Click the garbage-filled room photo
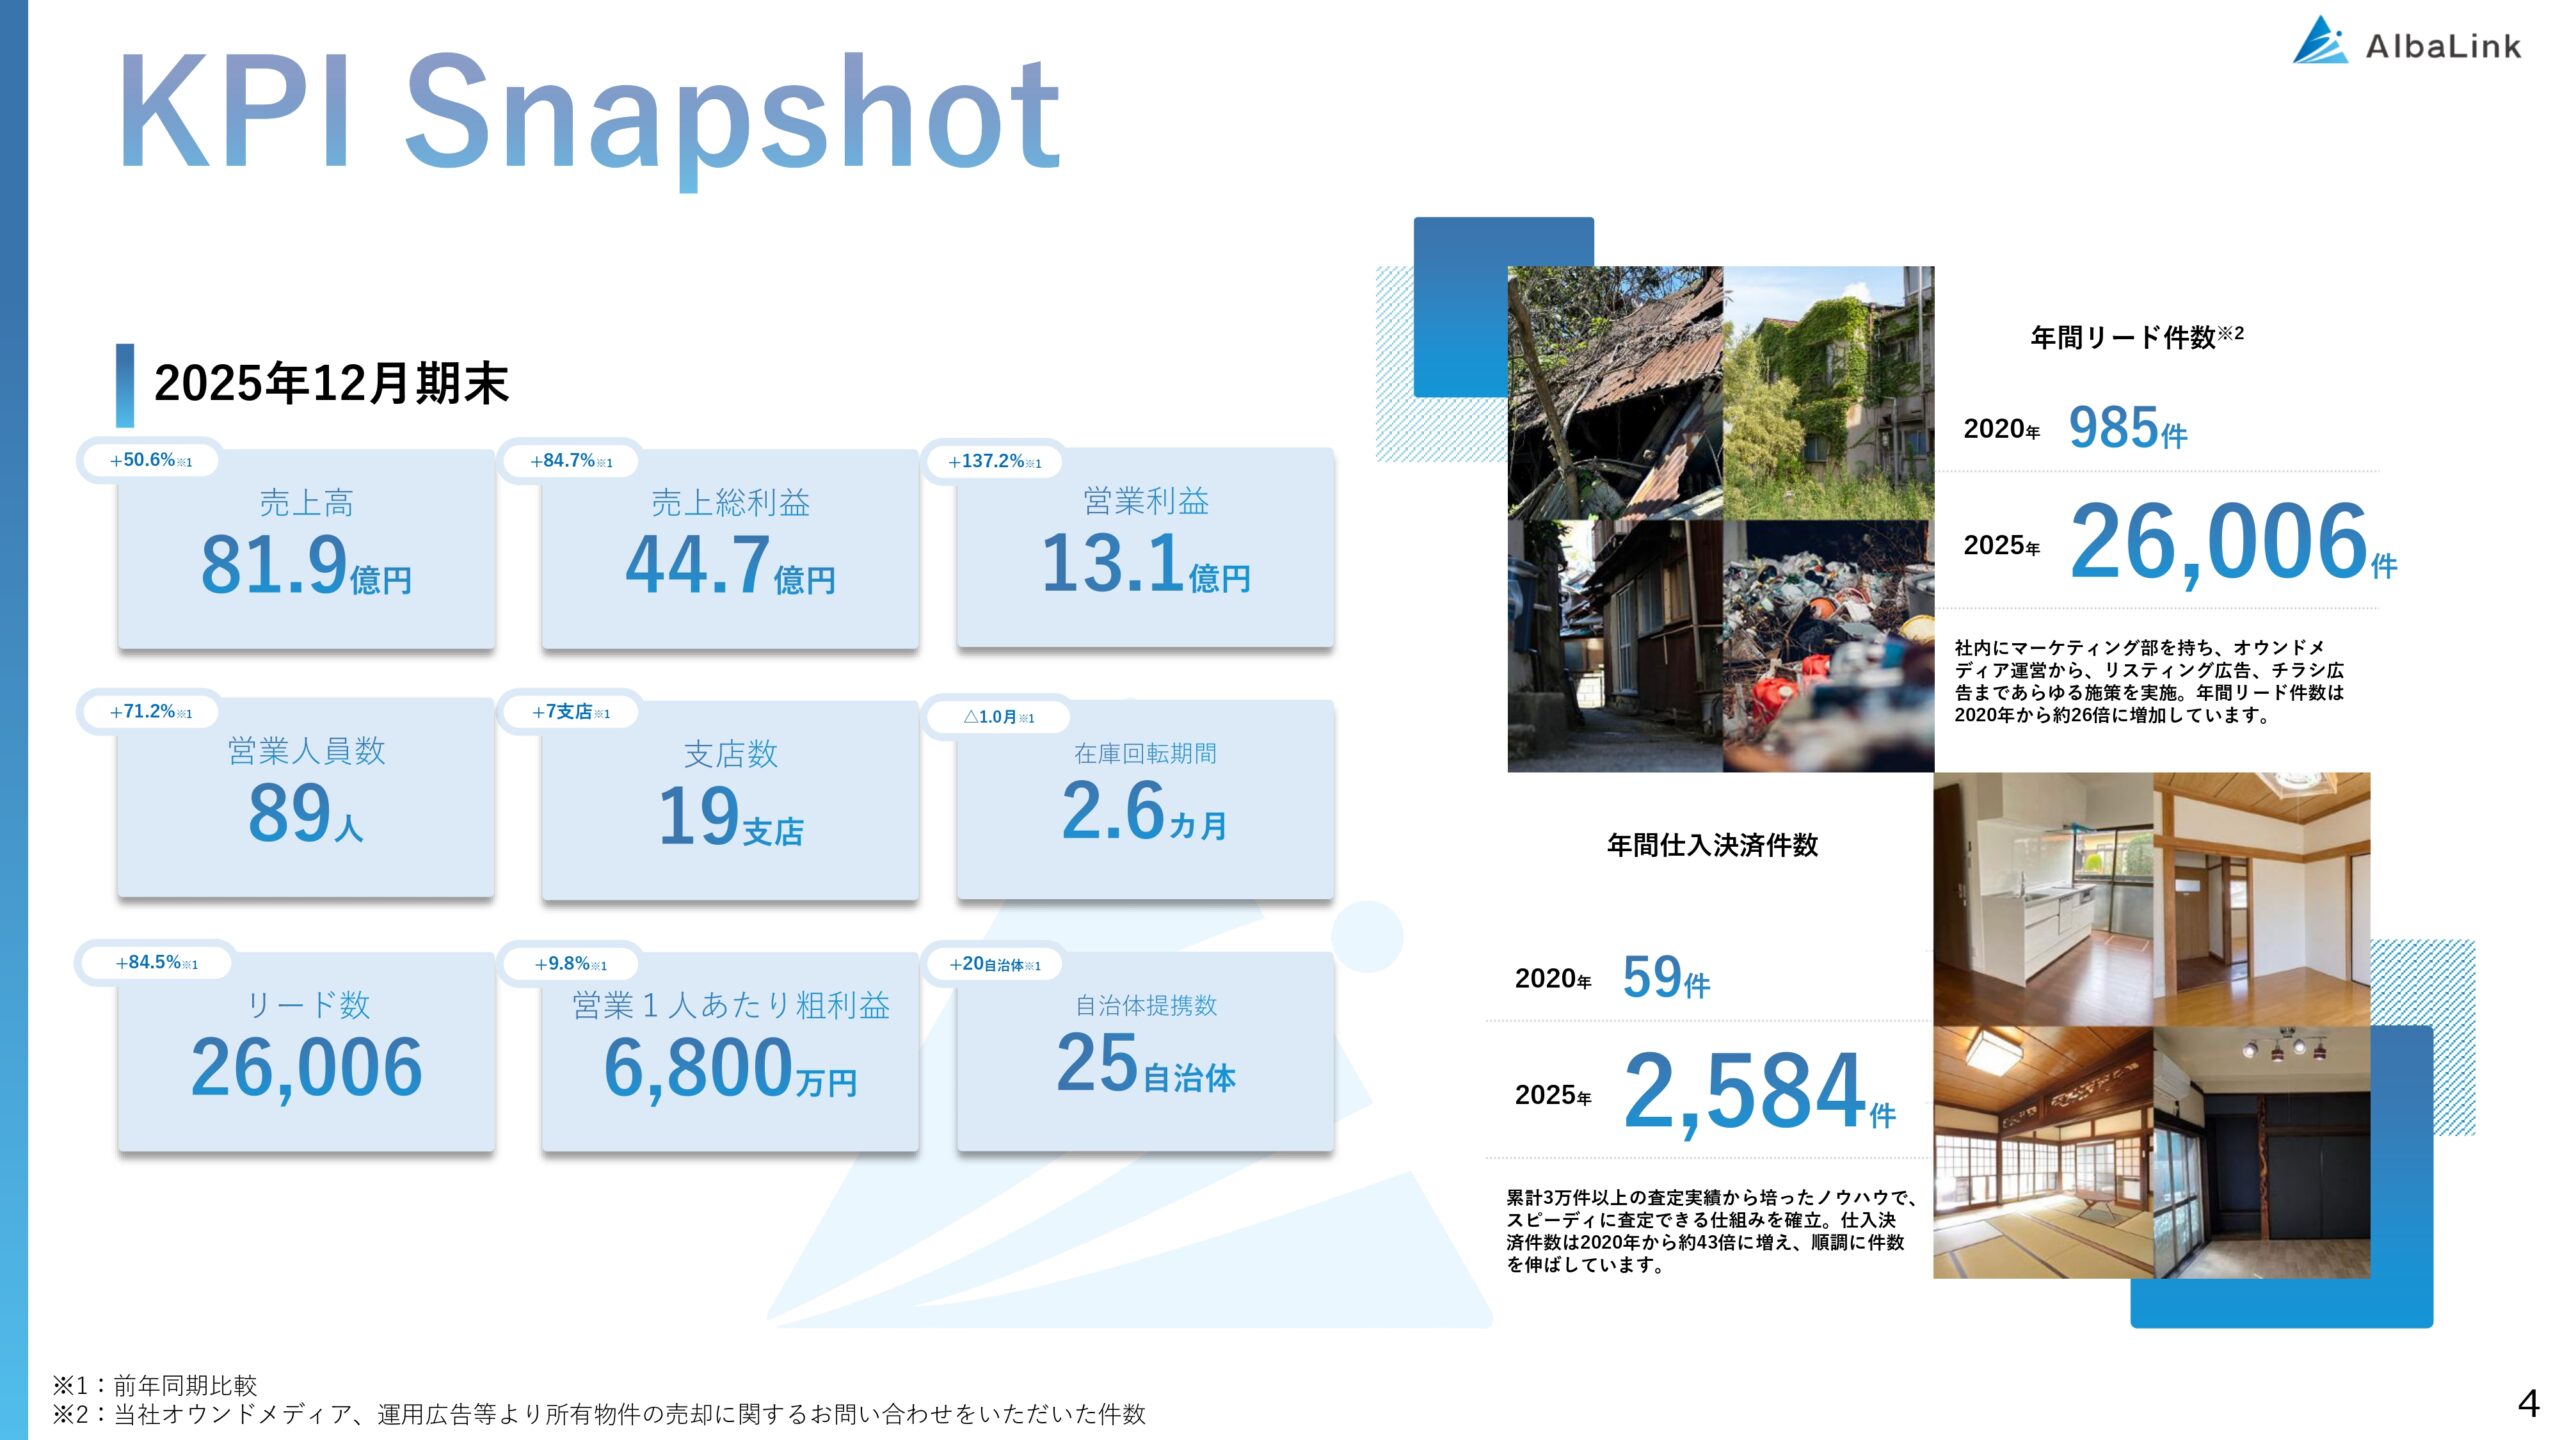Image resolution: width=2560 pixels, height=1440 pixels. coord(1829,645)
